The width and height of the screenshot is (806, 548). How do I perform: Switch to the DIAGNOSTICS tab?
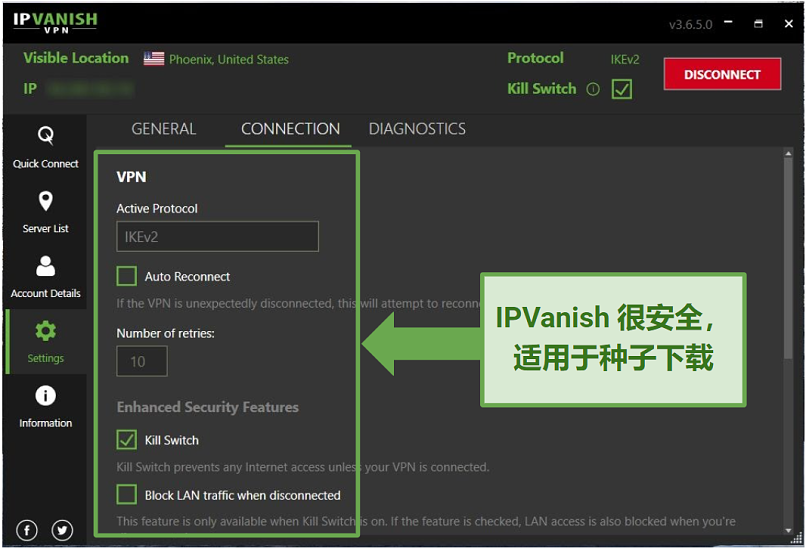coord(417,129)
